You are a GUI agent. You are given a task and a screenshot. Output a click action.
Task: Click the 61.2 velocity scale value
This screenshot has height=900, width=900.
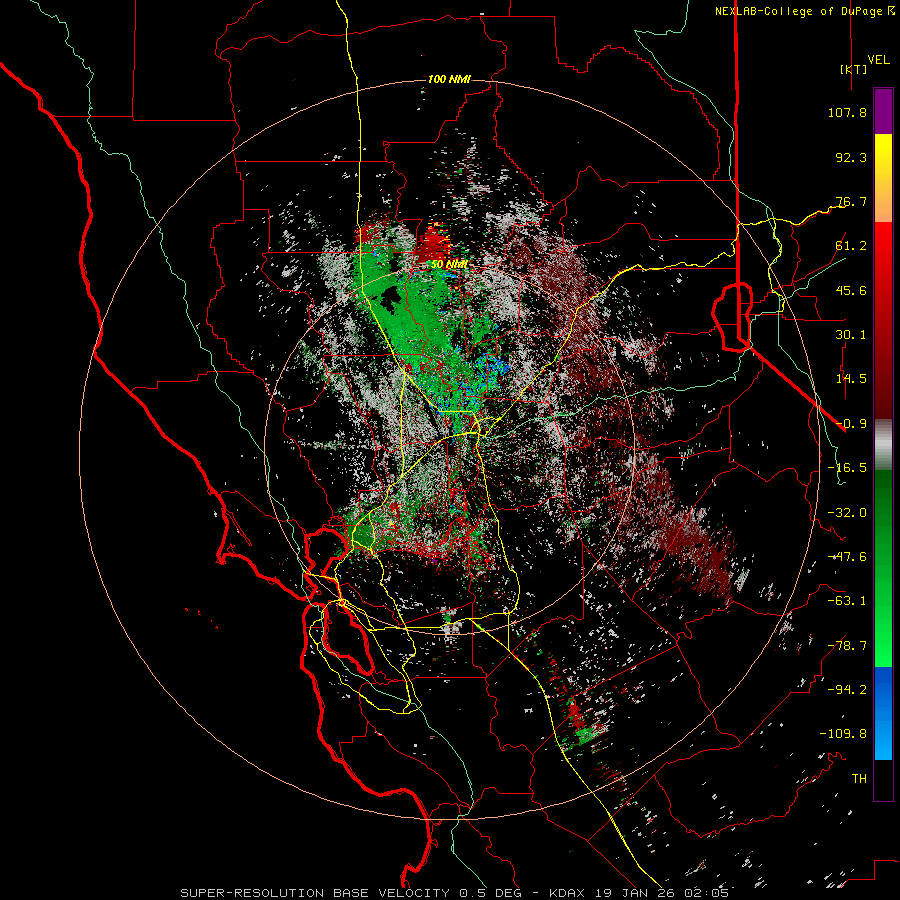click(x=851, y=246)
